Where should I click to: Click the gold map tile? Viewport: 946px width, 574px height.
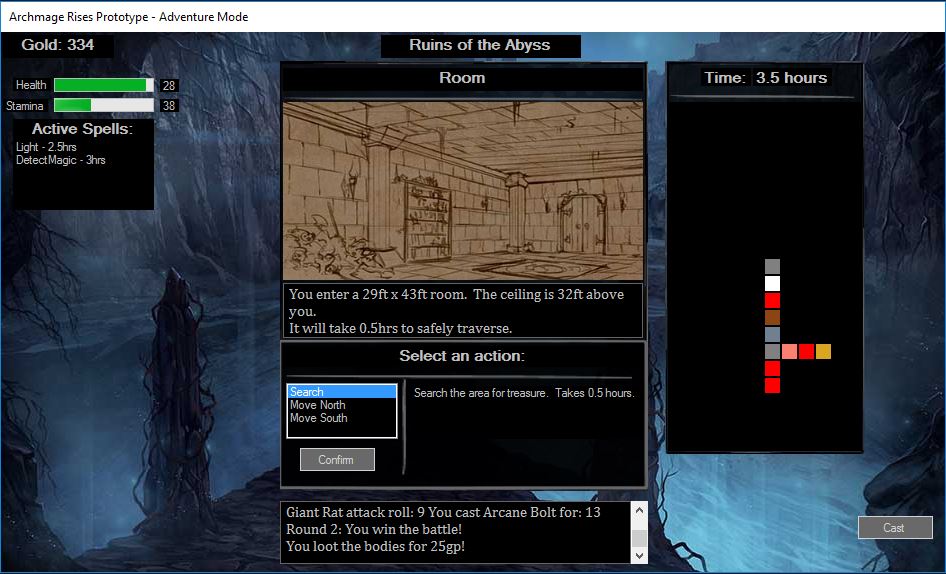[824, 351]
